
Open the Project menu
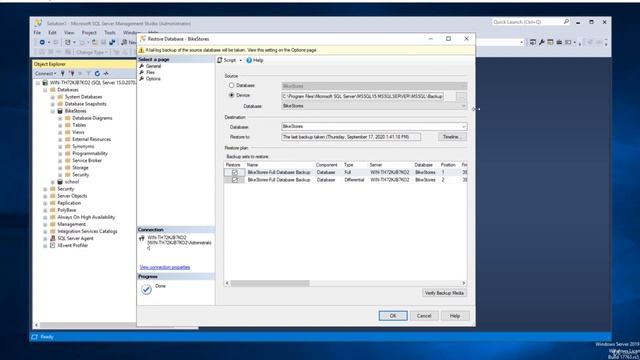(89, 32)
